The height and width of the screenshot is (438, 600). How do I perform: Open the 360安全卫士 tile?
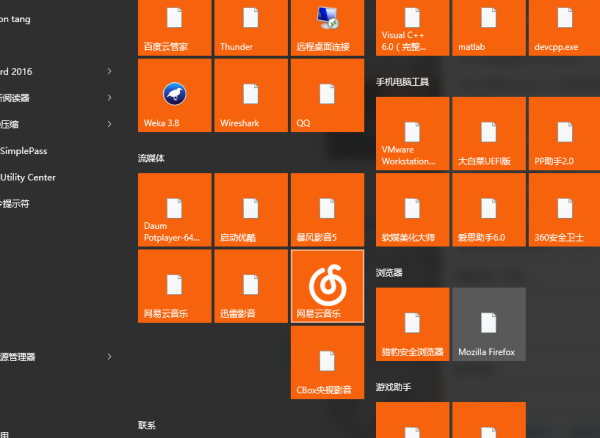tap(564, 210)
